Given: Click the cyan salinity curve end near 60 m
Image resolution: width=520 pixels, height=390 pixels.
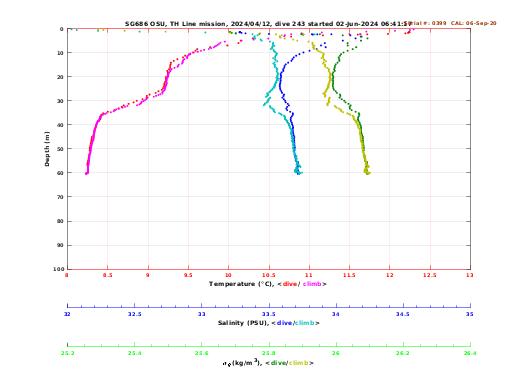Looking at the screenshot, I should click(x=298, y=172).
